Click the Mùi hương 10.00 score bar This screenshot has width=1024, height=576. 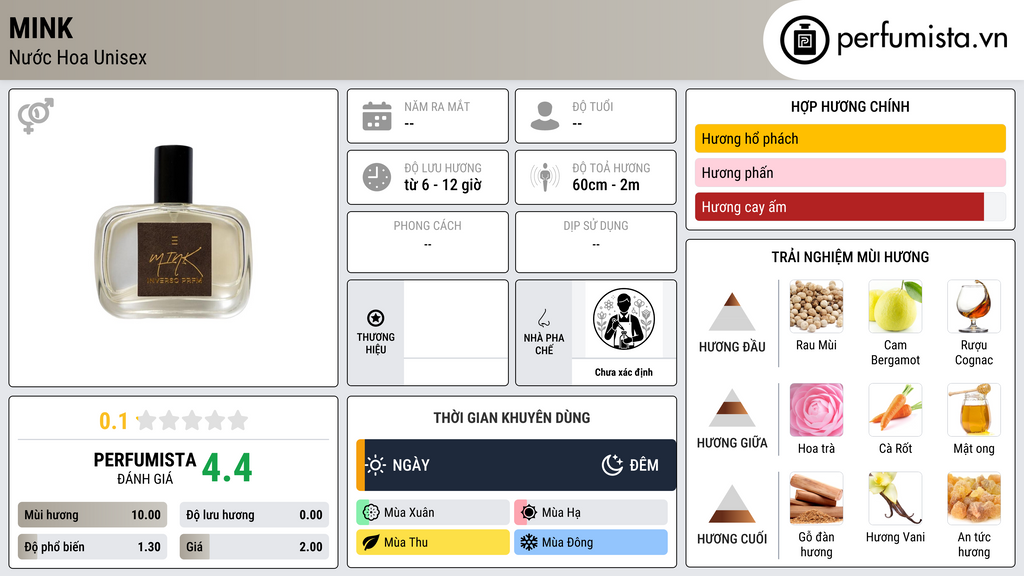[x=92, y=515]
